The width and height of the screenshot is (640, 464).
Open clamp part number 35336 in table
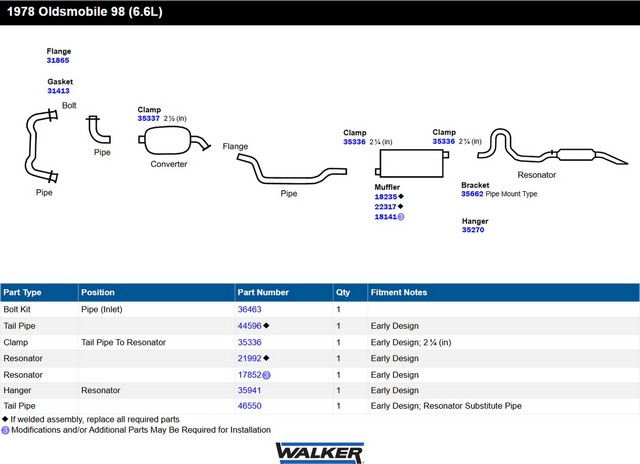[249, 342]
